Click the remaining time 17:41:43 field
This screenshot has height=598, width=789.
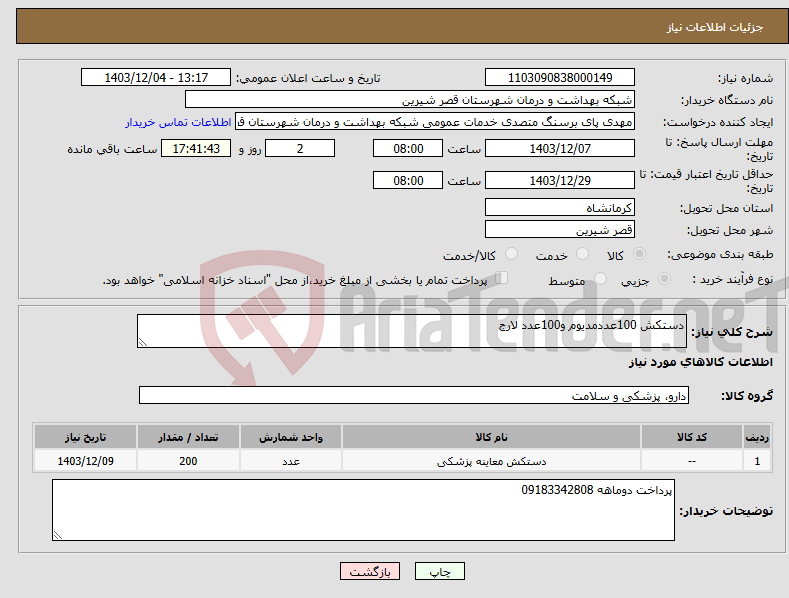(196, 148)
